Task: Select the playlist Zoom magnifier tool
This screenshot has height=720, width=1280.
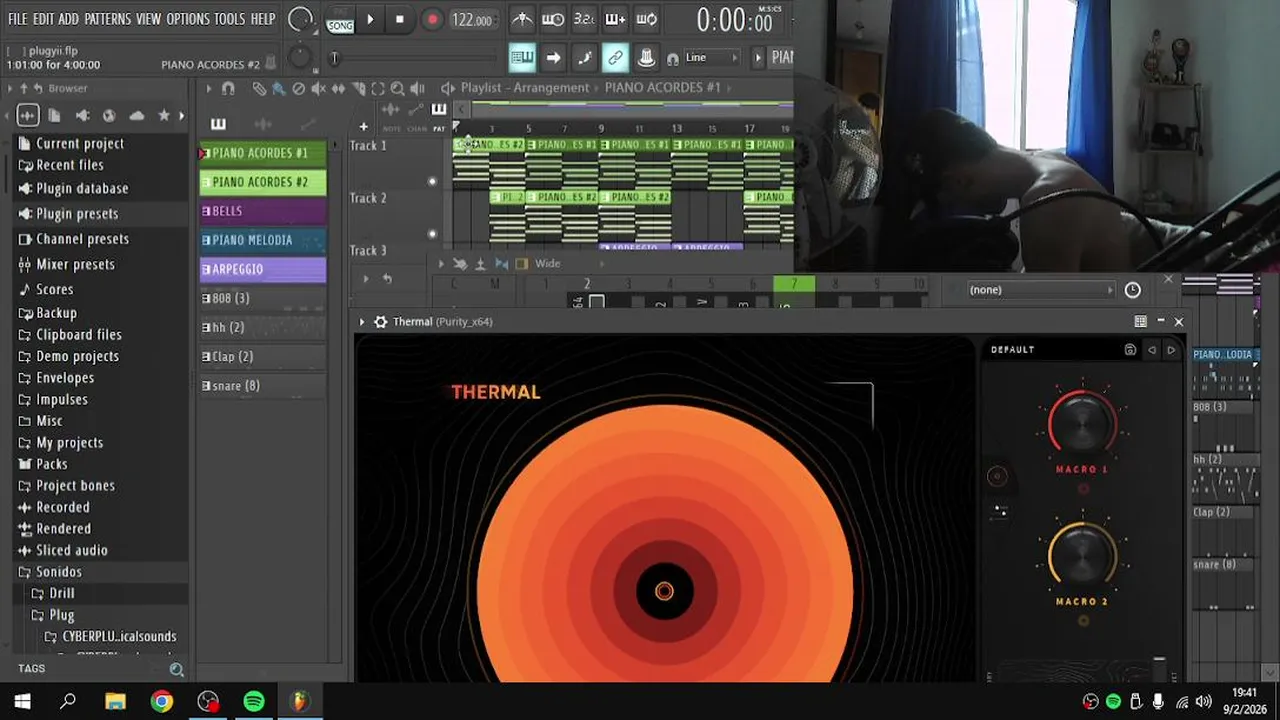Action: coord(397,88)
